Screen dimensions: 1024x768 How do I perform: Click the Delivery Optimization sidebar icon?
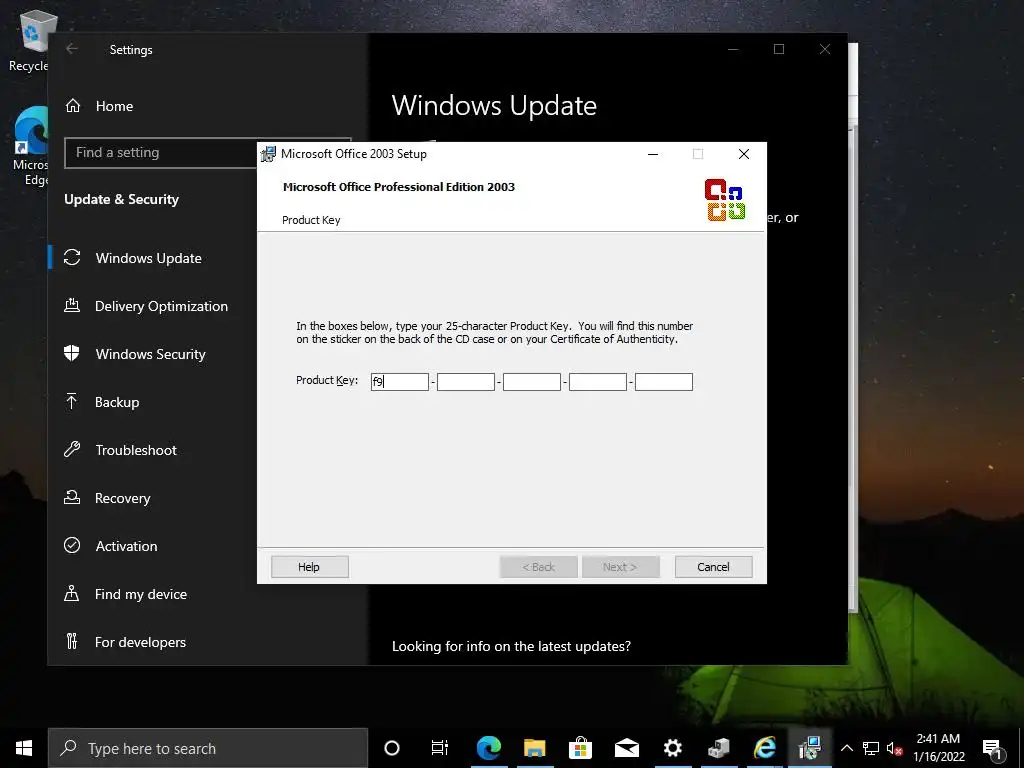point(72,305)
